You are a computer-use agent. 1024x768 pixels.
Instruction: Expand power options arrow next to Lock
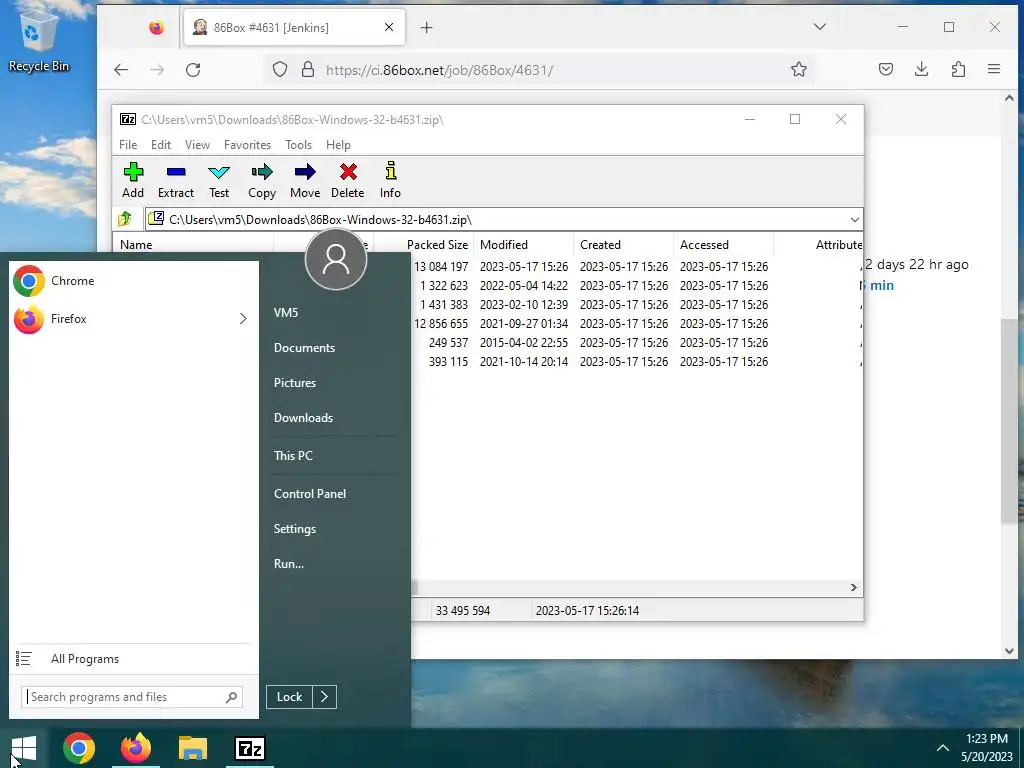(x=325, y=697)
